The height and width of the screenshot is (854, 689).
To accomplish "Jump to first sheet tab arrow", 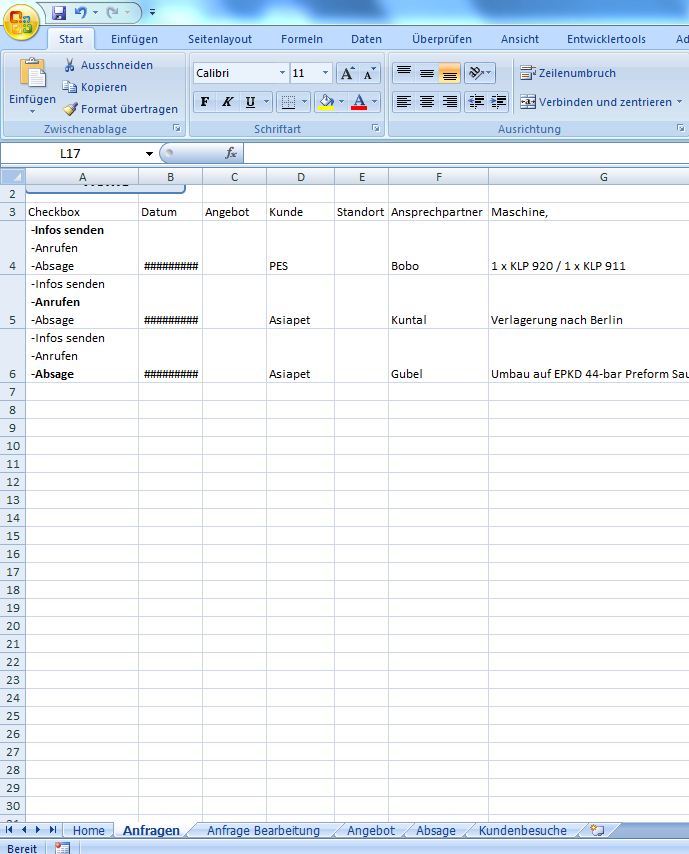I will [9, 830].
